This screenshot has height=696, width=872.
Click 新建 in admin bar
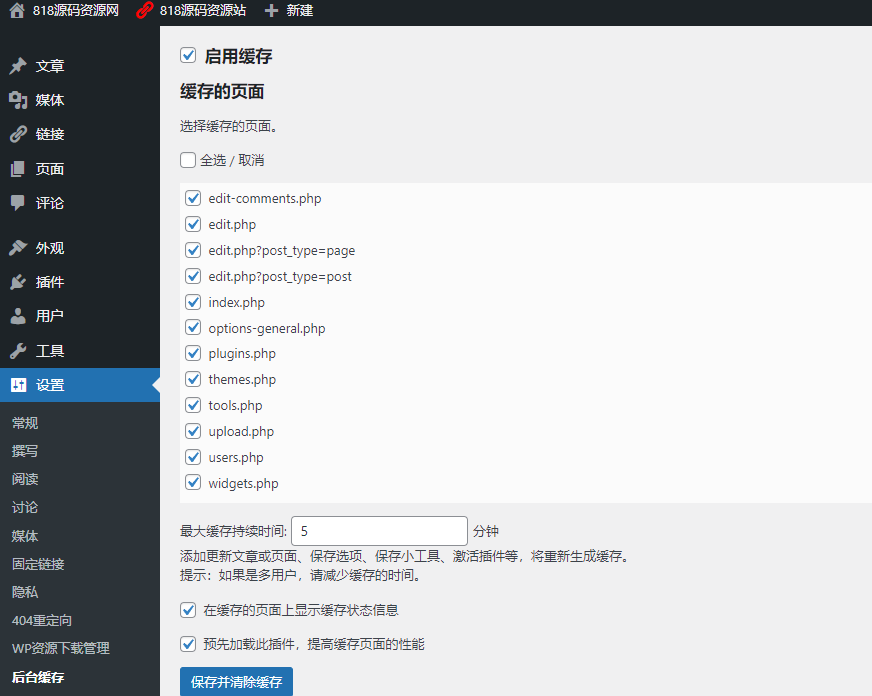(300, 11)
